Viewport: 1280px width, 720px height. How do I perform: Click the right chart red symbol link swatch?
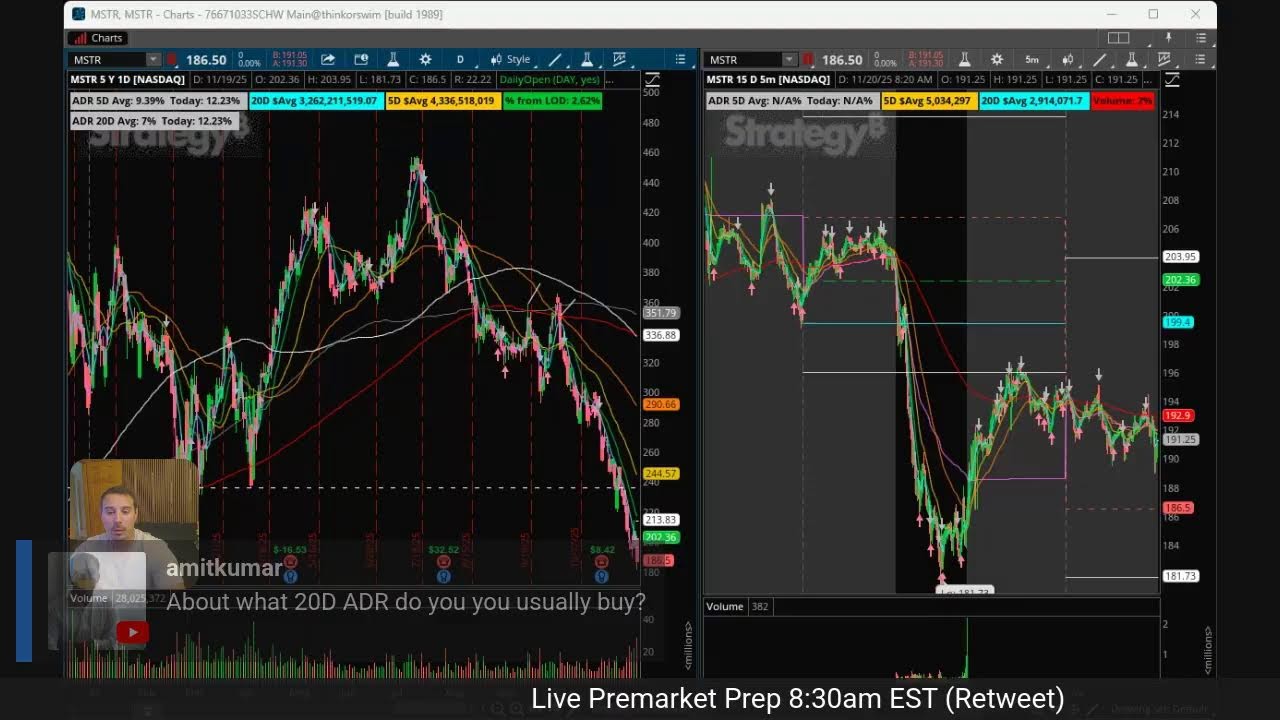click(809, 60)
